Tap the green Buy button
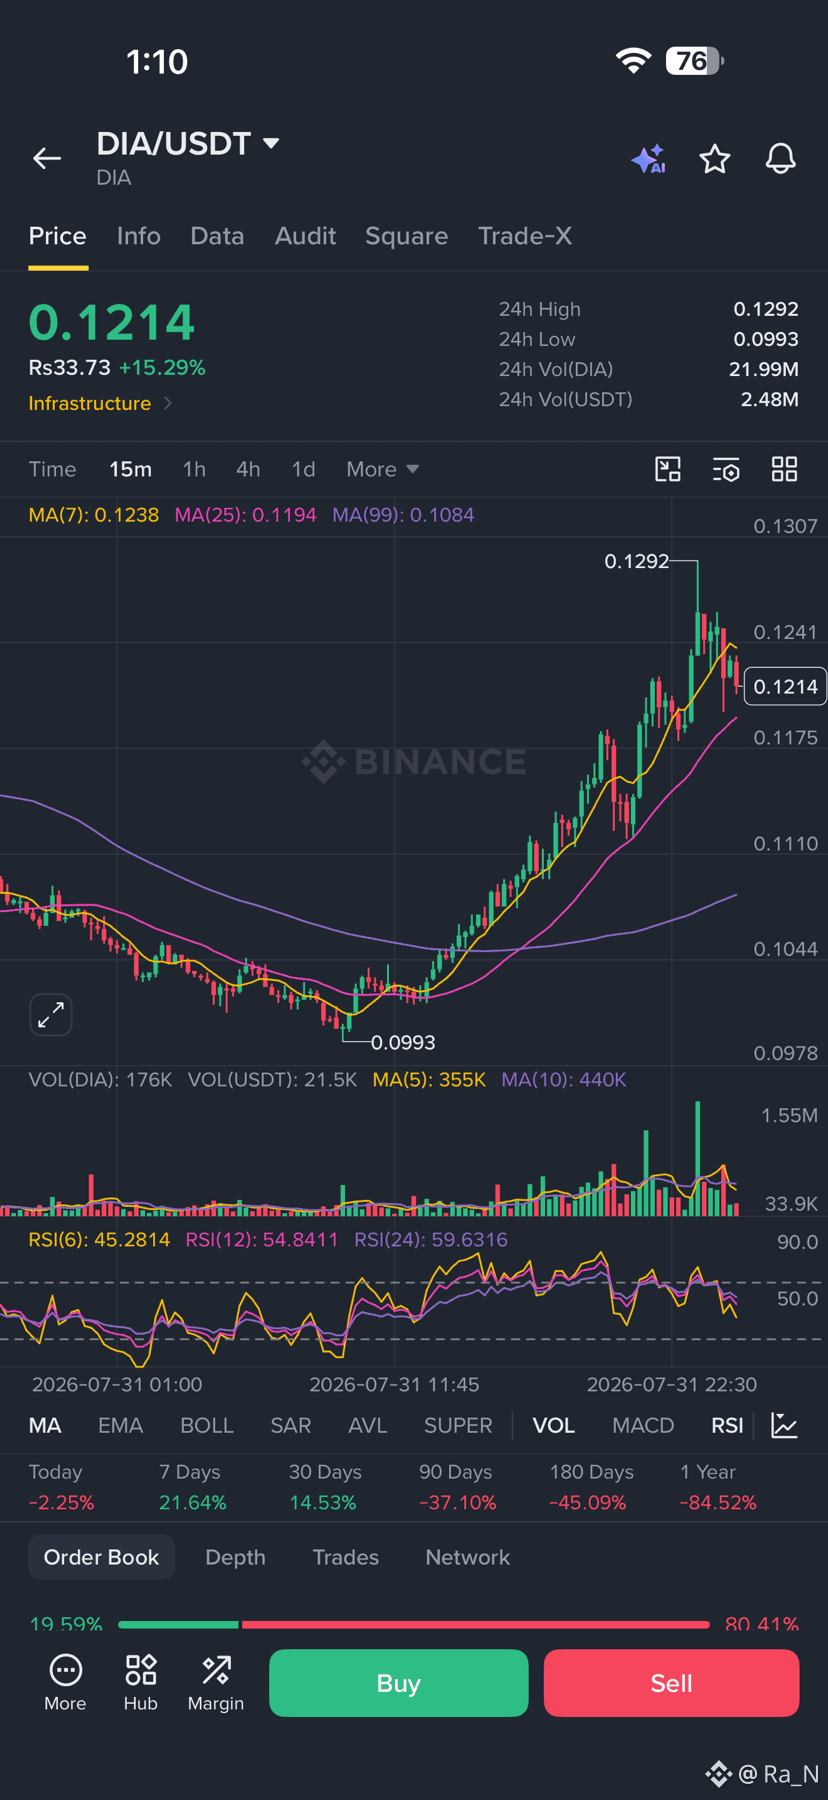This screenshot has width=828, height=1800. (399, 1683)
